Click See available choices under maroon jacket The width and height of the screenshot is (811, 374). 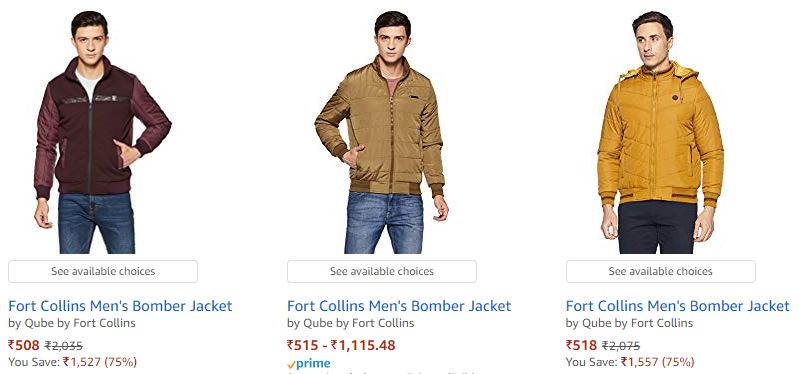coord(103,272)
